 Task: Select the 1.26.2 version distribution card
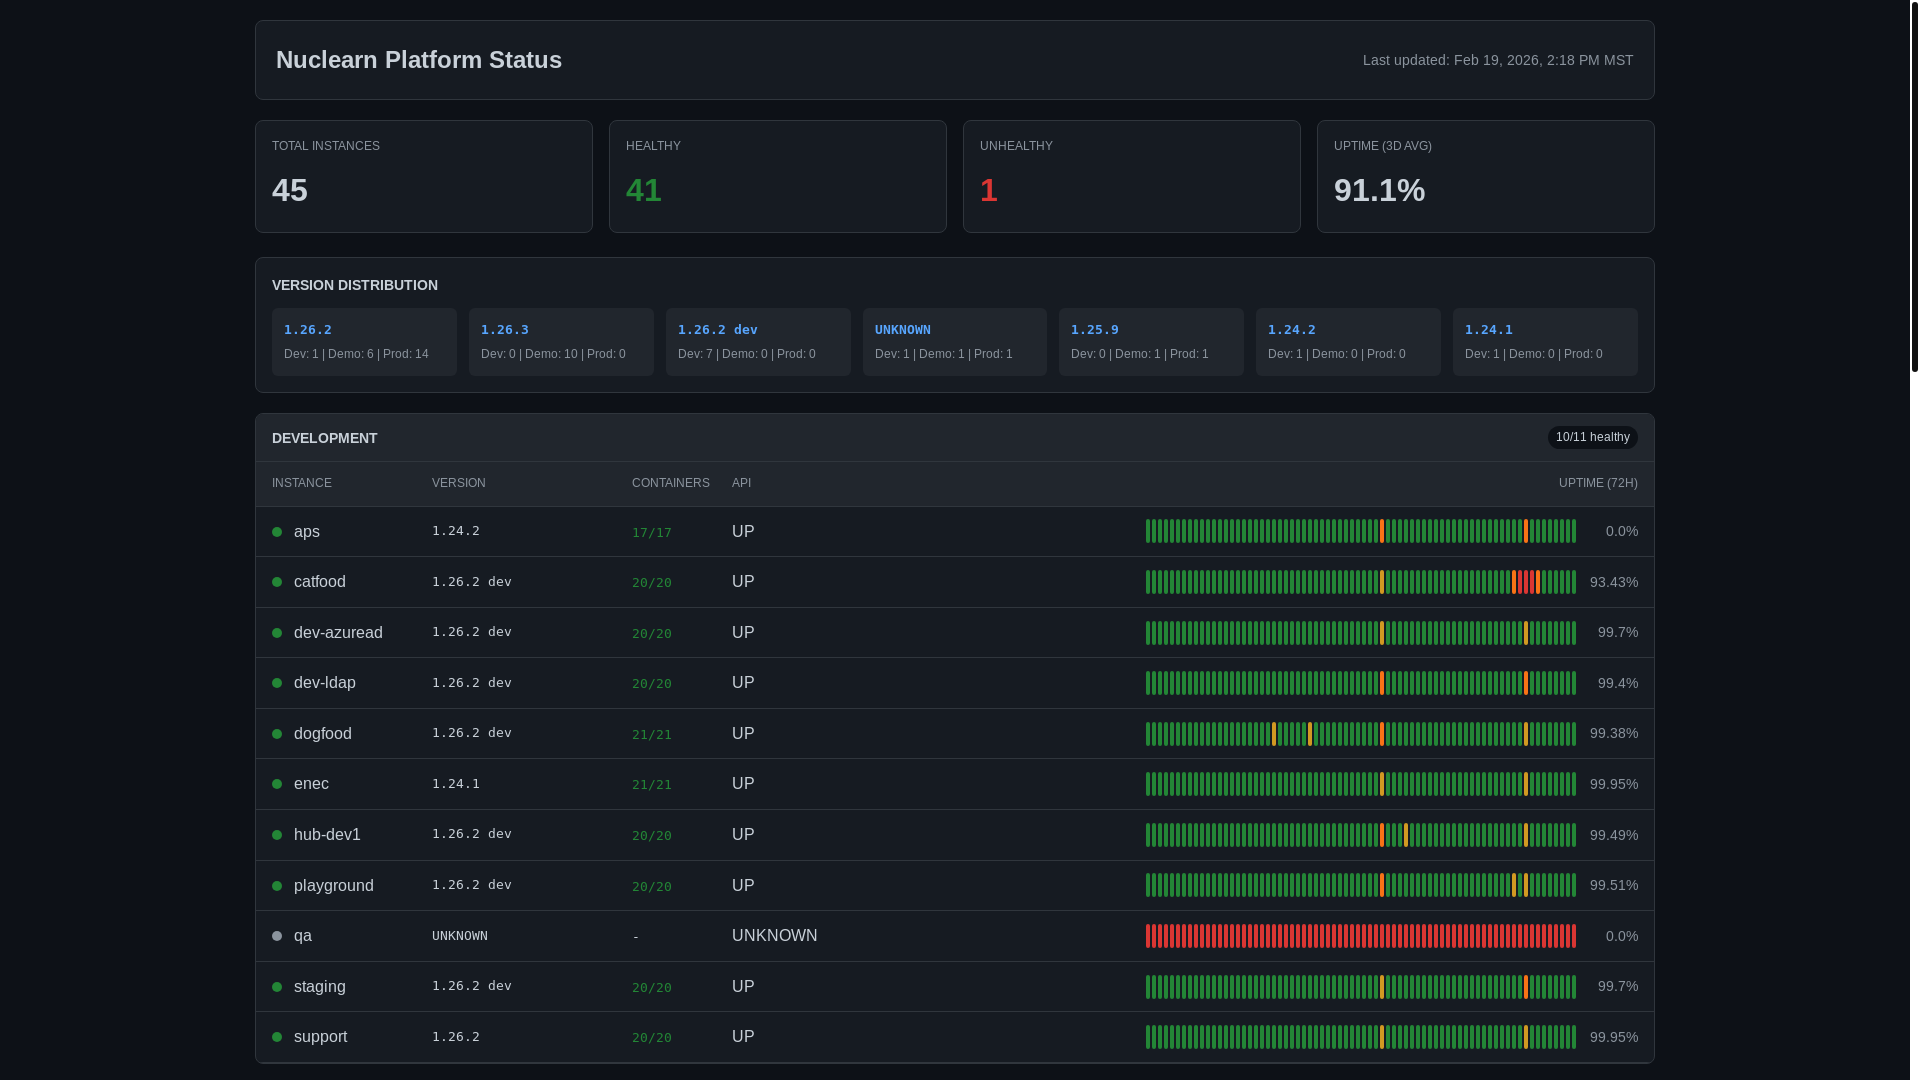pos(364,342)
